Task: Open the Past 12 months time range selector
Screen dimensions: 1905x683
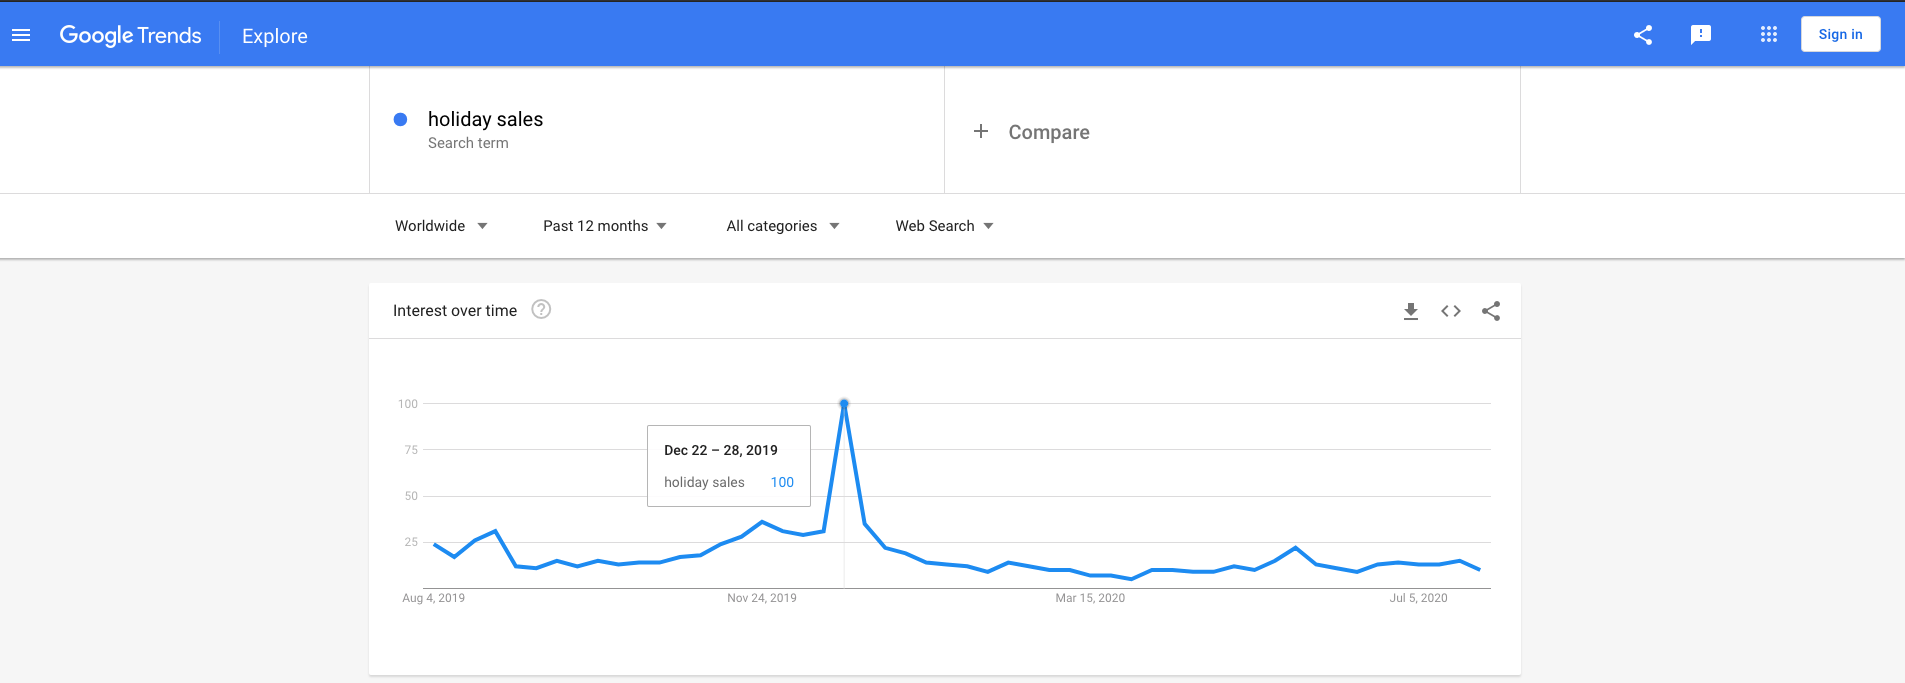Action: coord(603,225)
